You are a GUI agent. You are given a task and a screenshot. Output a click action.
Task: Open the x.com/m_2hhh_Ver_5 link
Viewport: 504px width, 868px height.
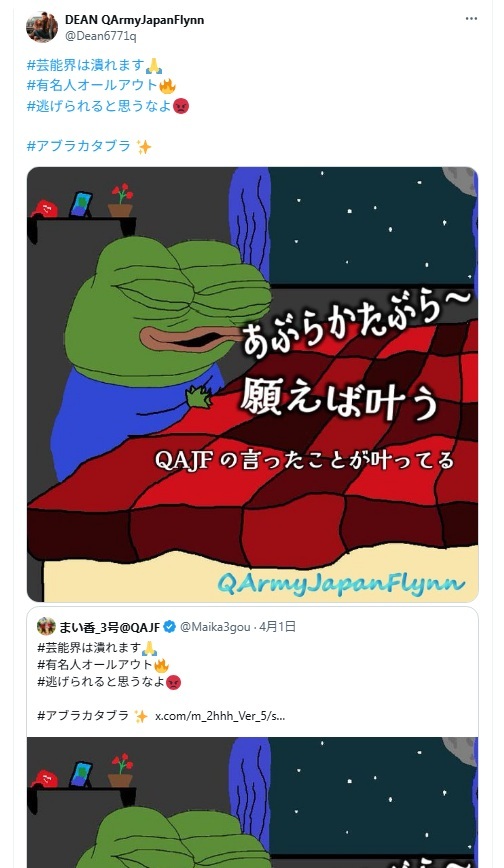(220, 716)
